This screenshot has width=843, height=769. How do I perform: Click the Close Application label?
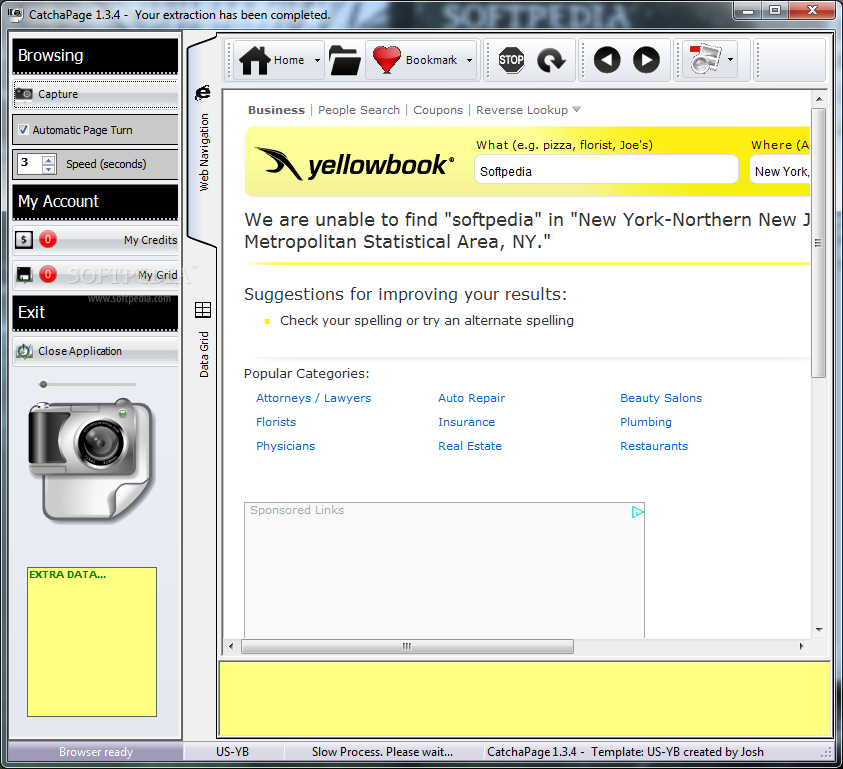(80, 351)
